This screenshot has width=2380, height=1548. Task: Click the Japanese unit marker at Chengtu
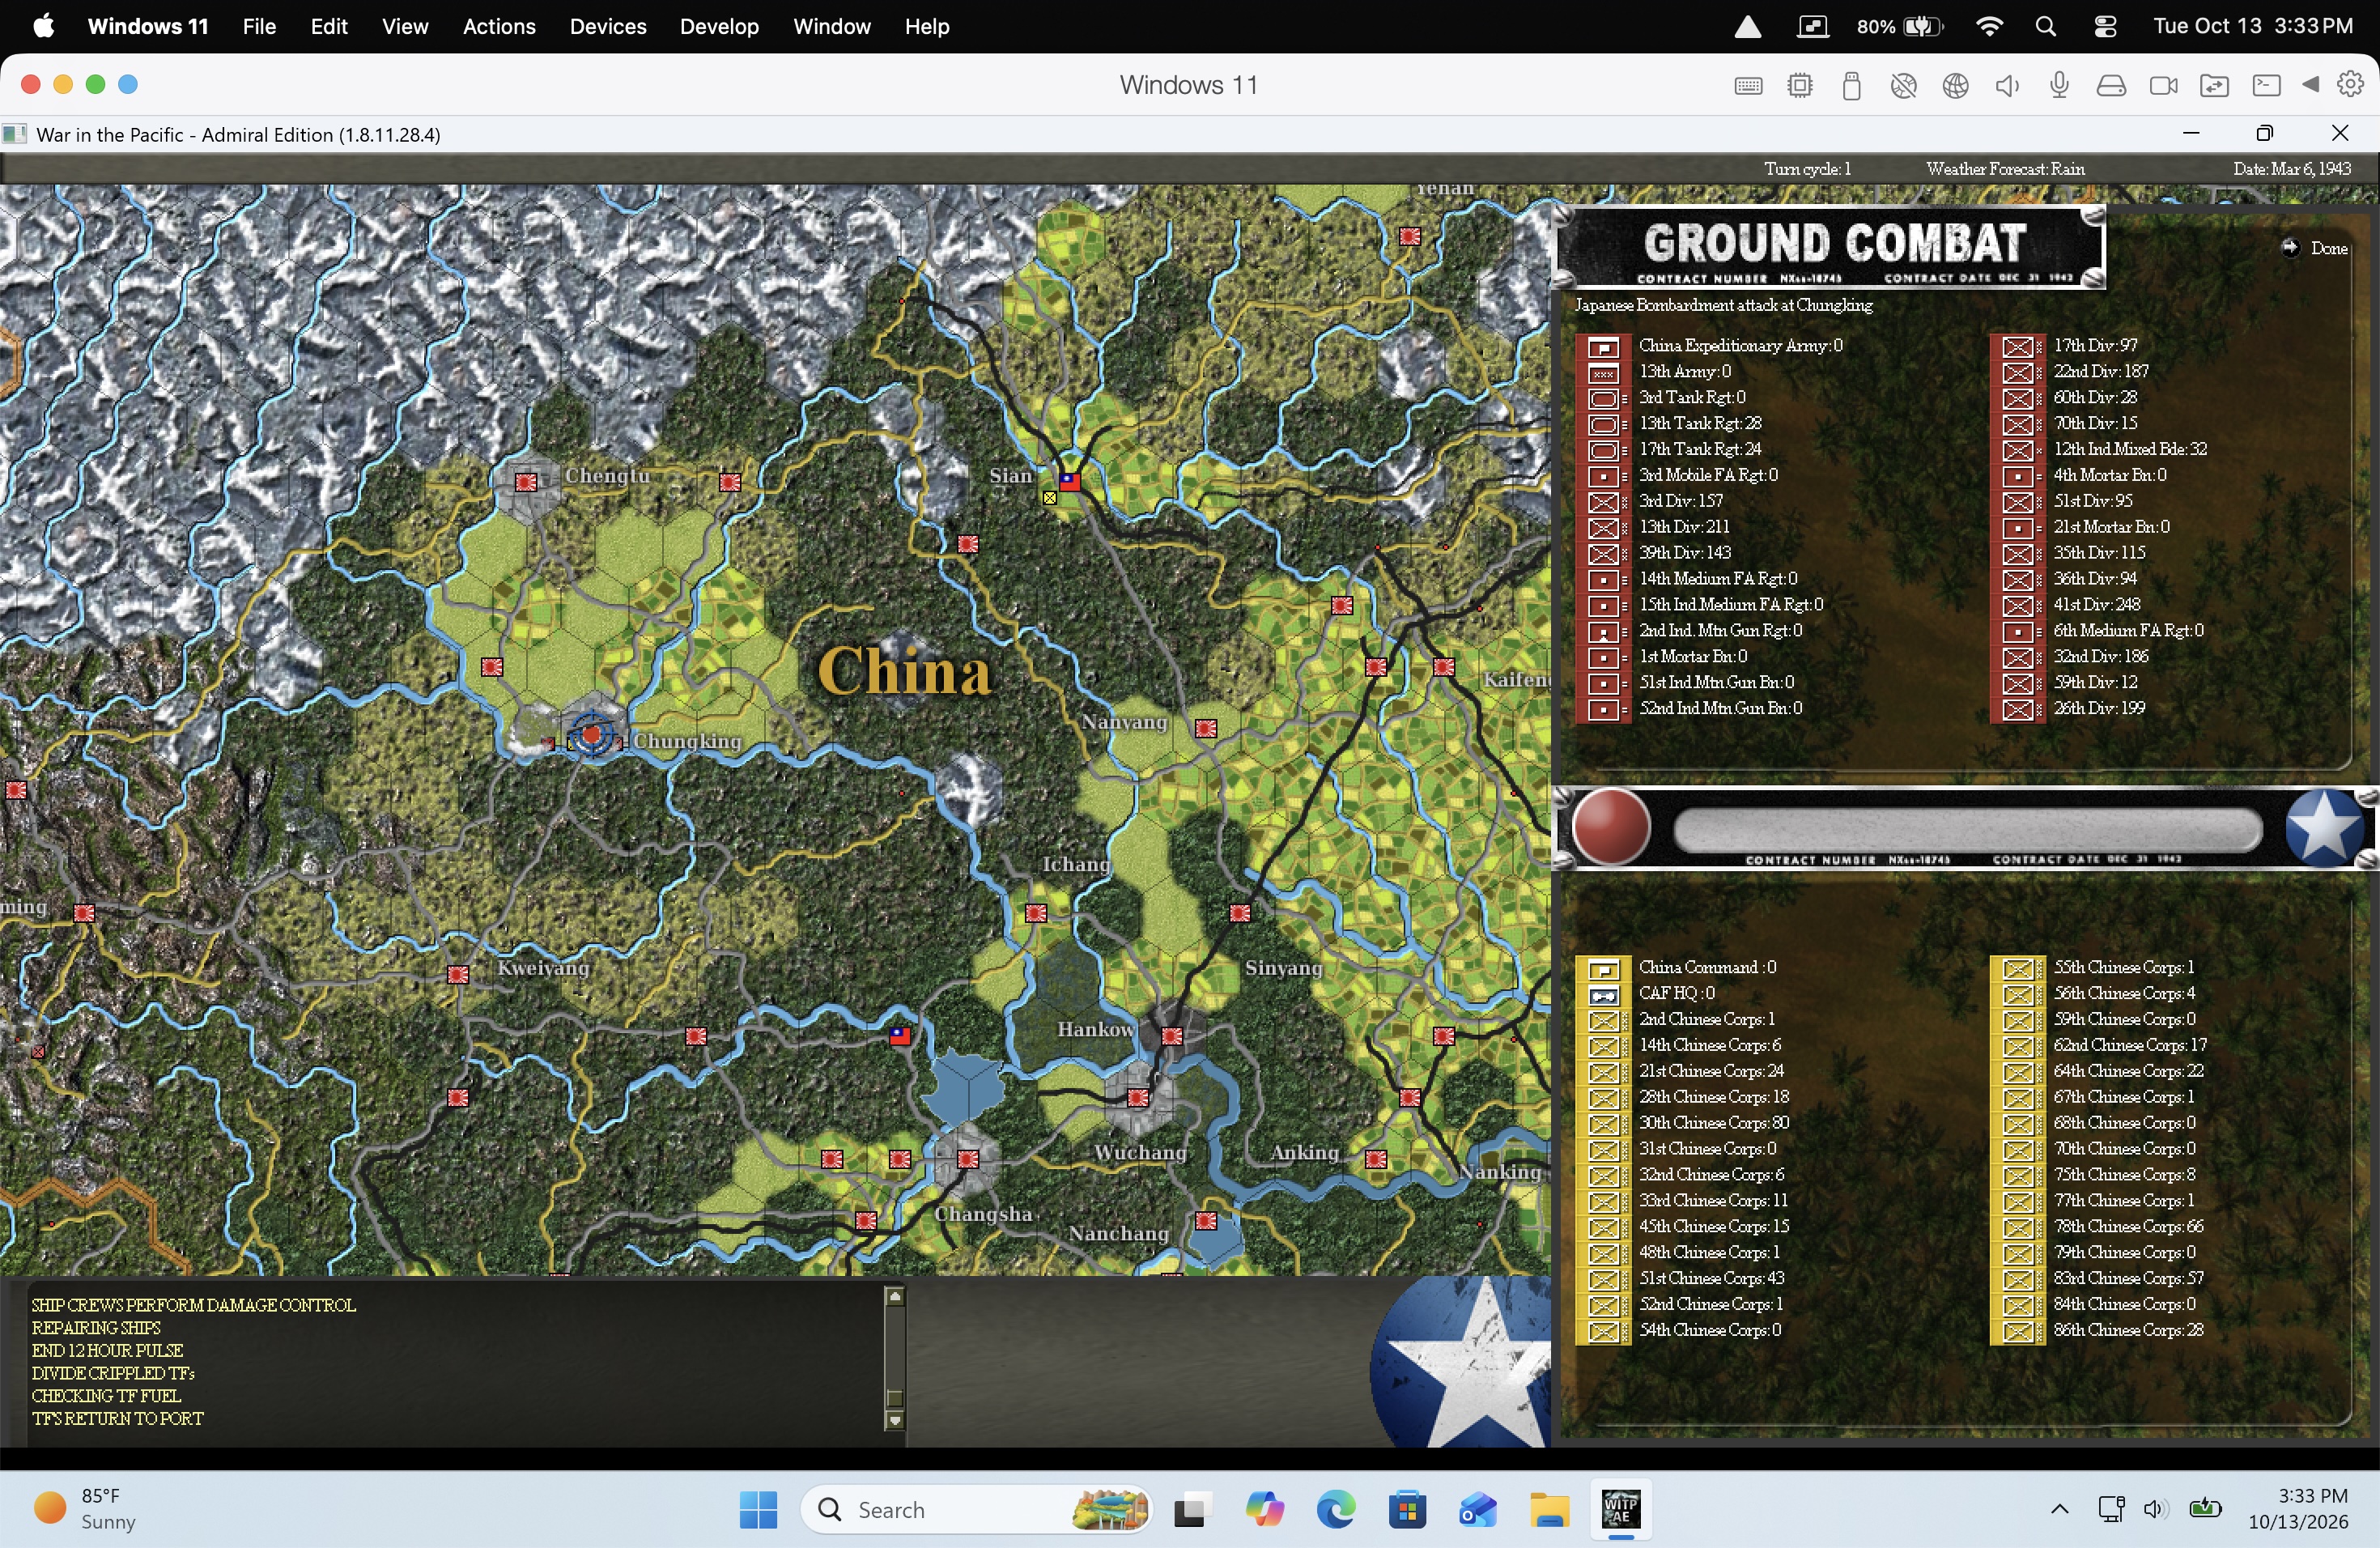pyautogui.click(x=526, y=482)
